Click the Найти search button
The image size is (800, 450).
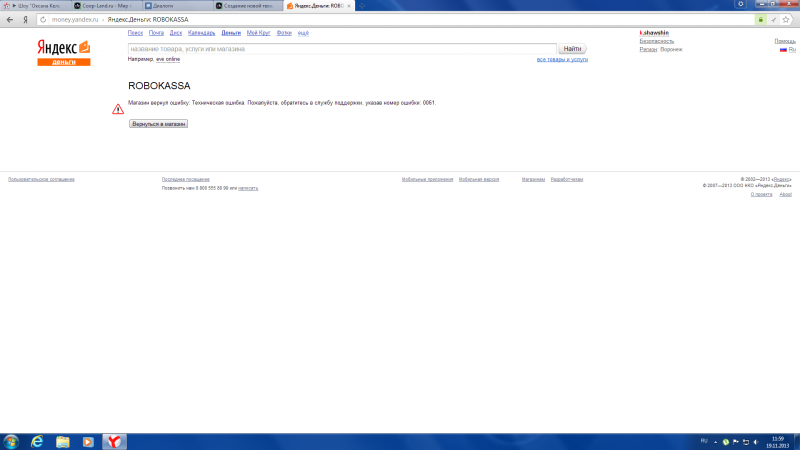click(572, 49)
